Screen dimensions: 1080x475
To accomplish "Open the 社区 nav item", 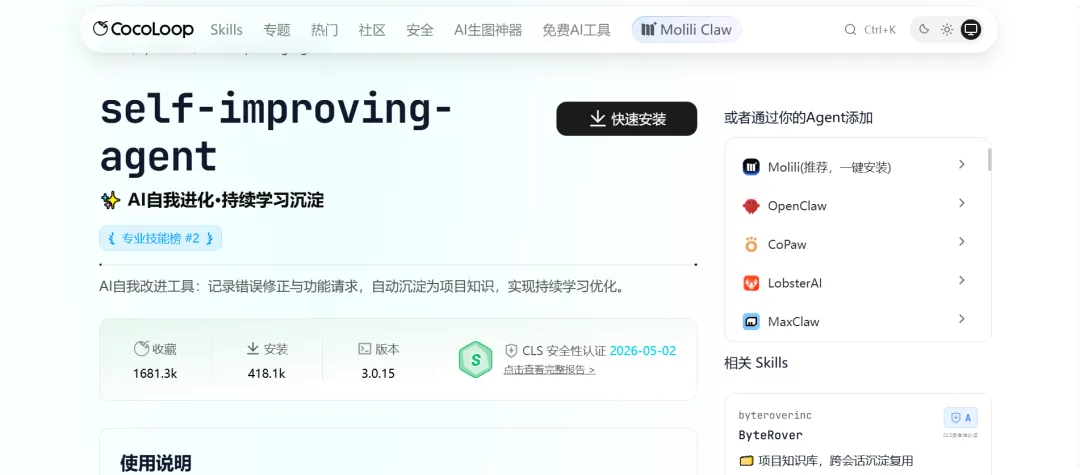I will [x=372, y=30].
